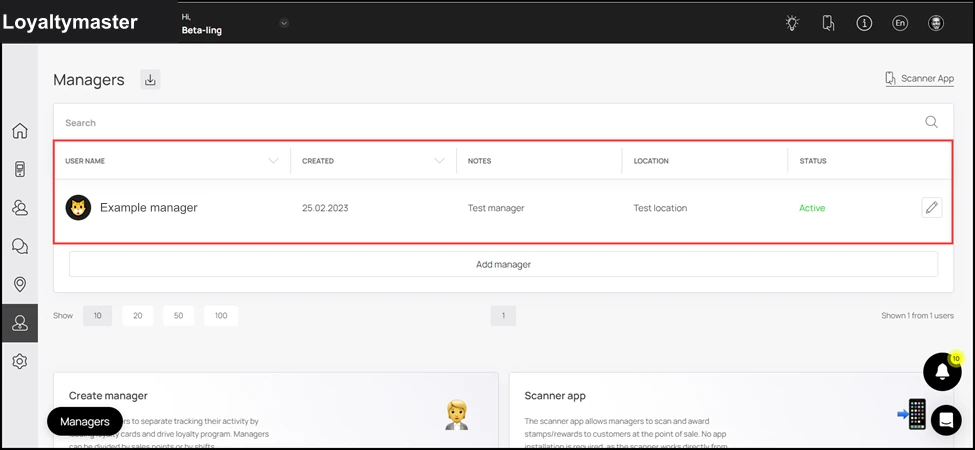Screen dimensions: 975x450
Task: Open the settings gear sidebar icon
Action: click(20, 361)
